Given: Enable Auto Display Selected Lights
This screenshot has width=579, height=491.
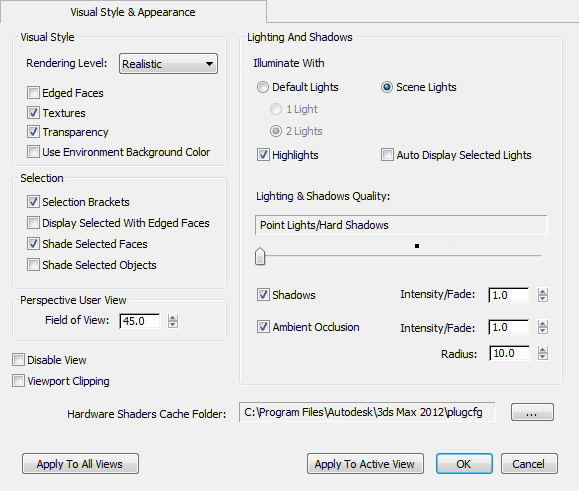Looking at the screenshot, I should 387,155.
